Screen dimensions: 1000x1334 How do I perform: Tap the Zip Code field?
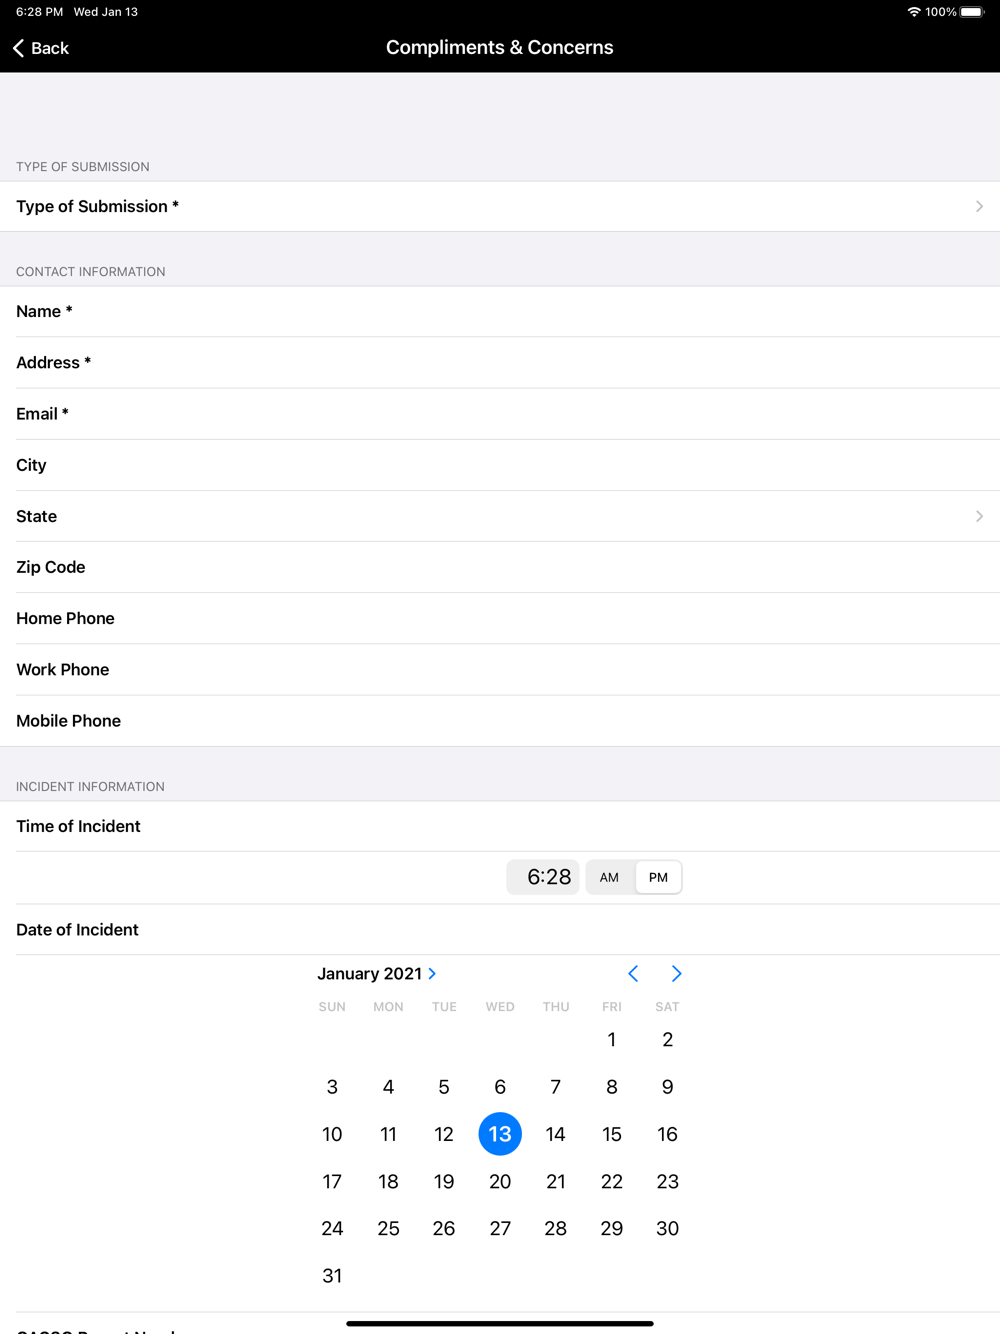point(500,568)
